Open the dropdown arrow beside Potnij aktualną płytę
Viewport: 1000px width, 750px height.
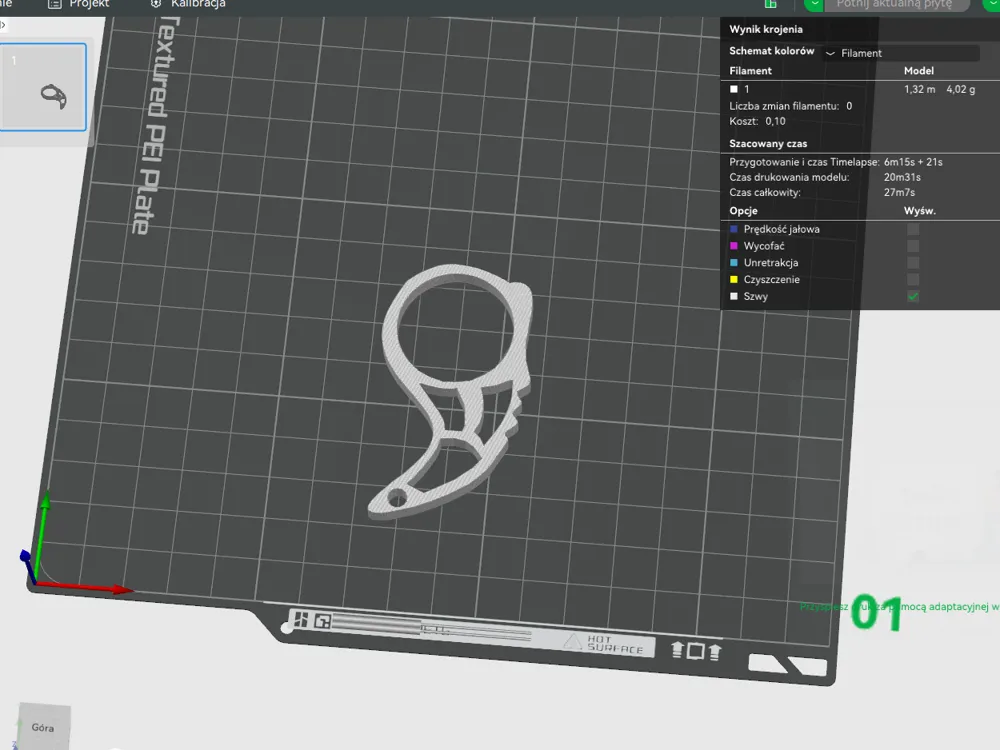(x=814, y=4)
